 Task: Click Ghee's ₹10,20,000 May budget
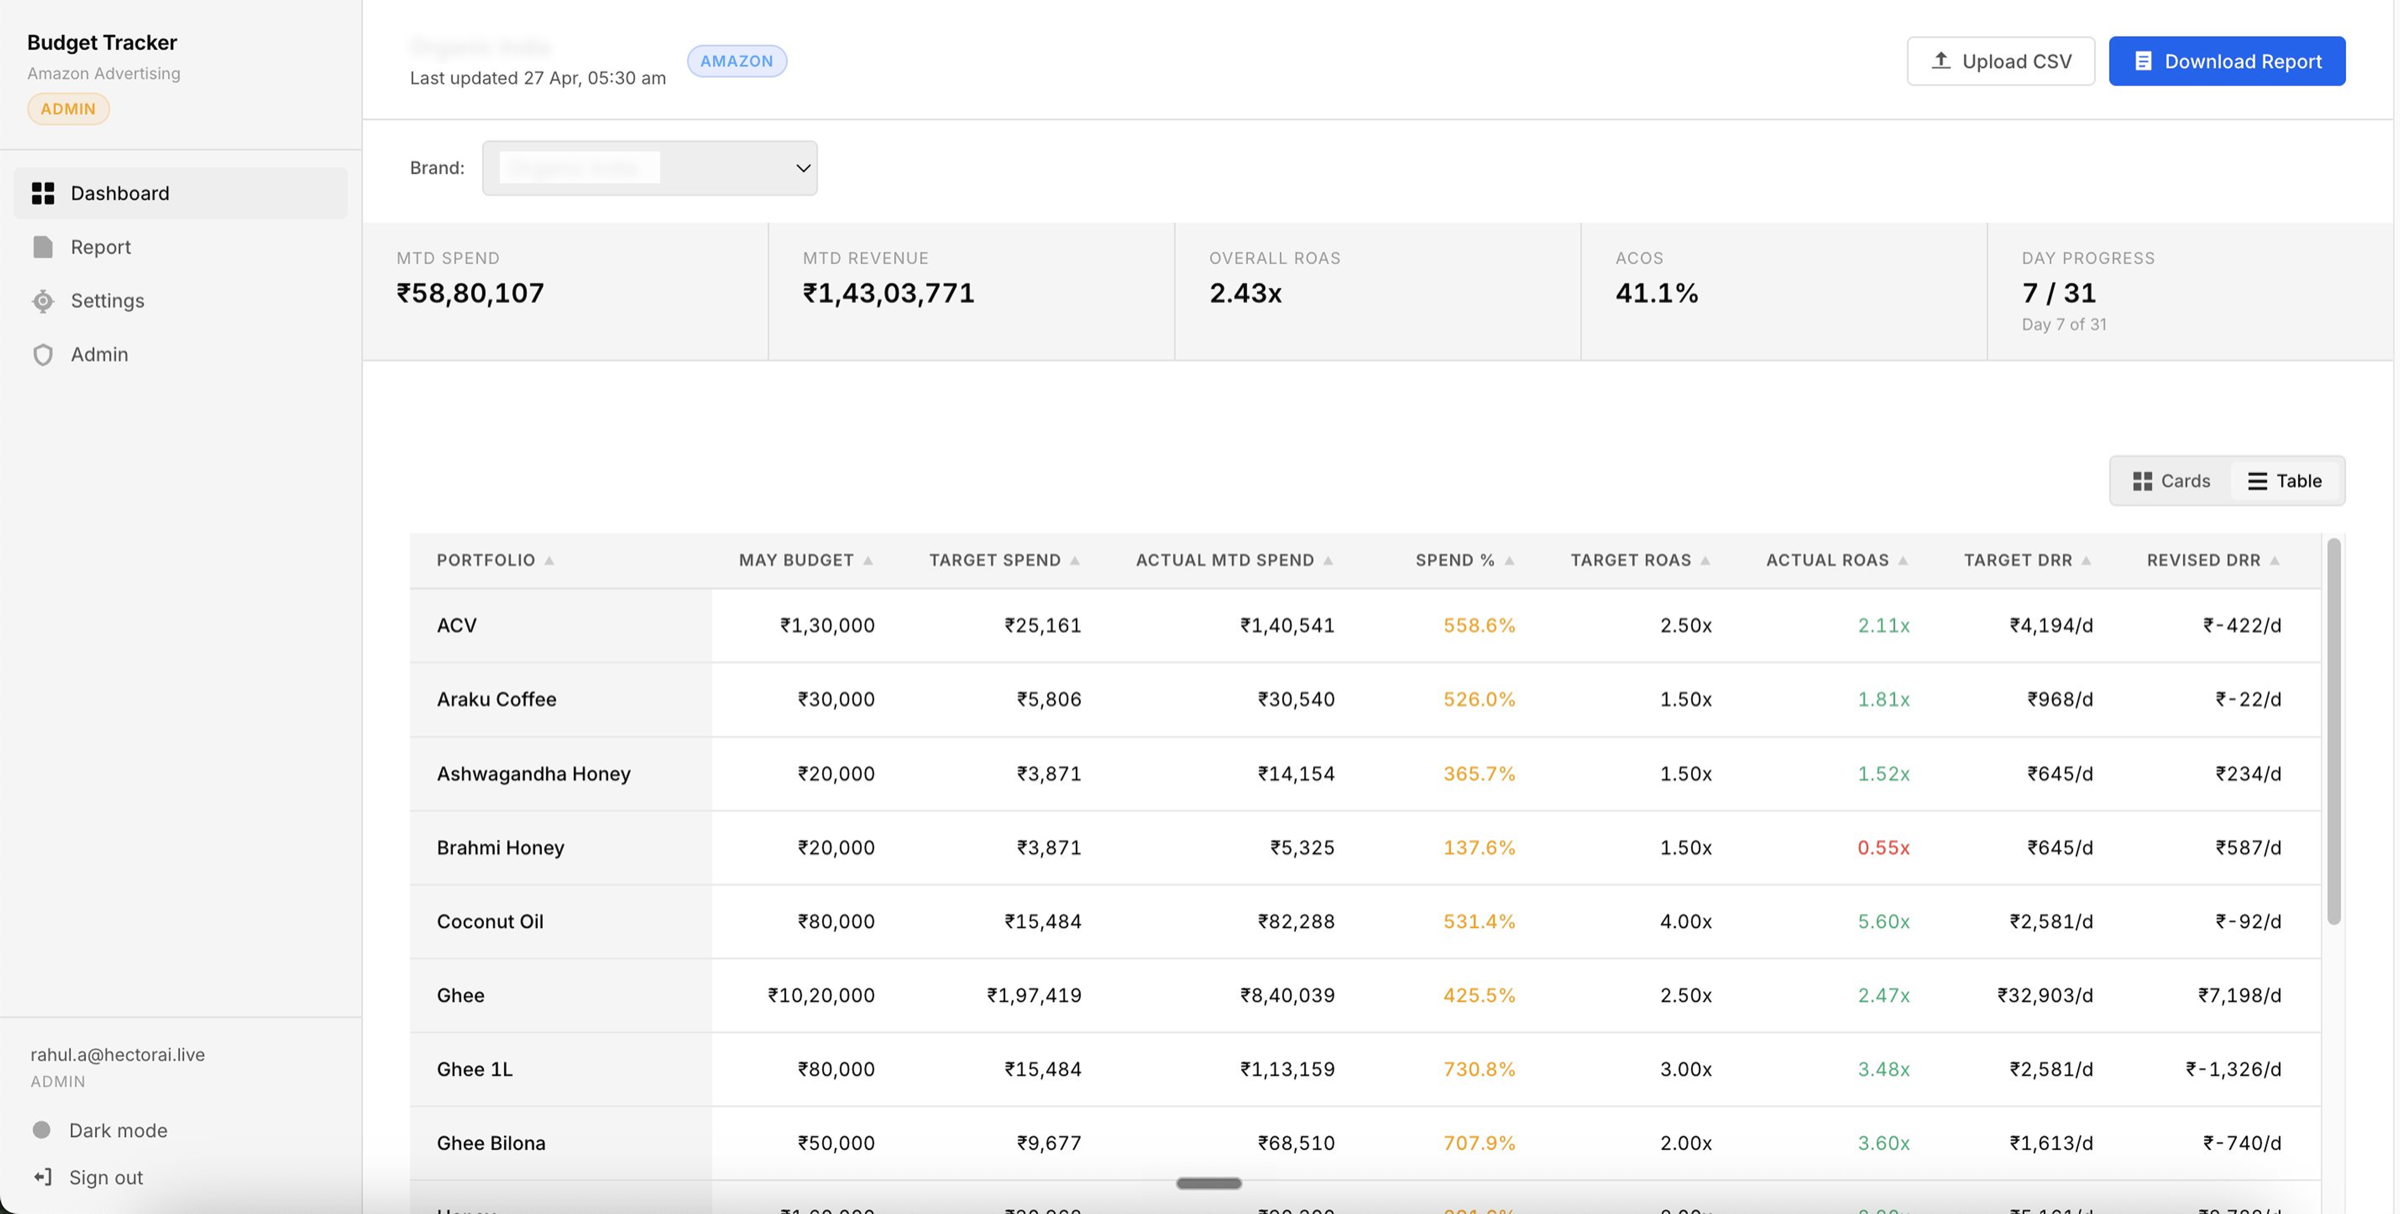tap(821, 995)
